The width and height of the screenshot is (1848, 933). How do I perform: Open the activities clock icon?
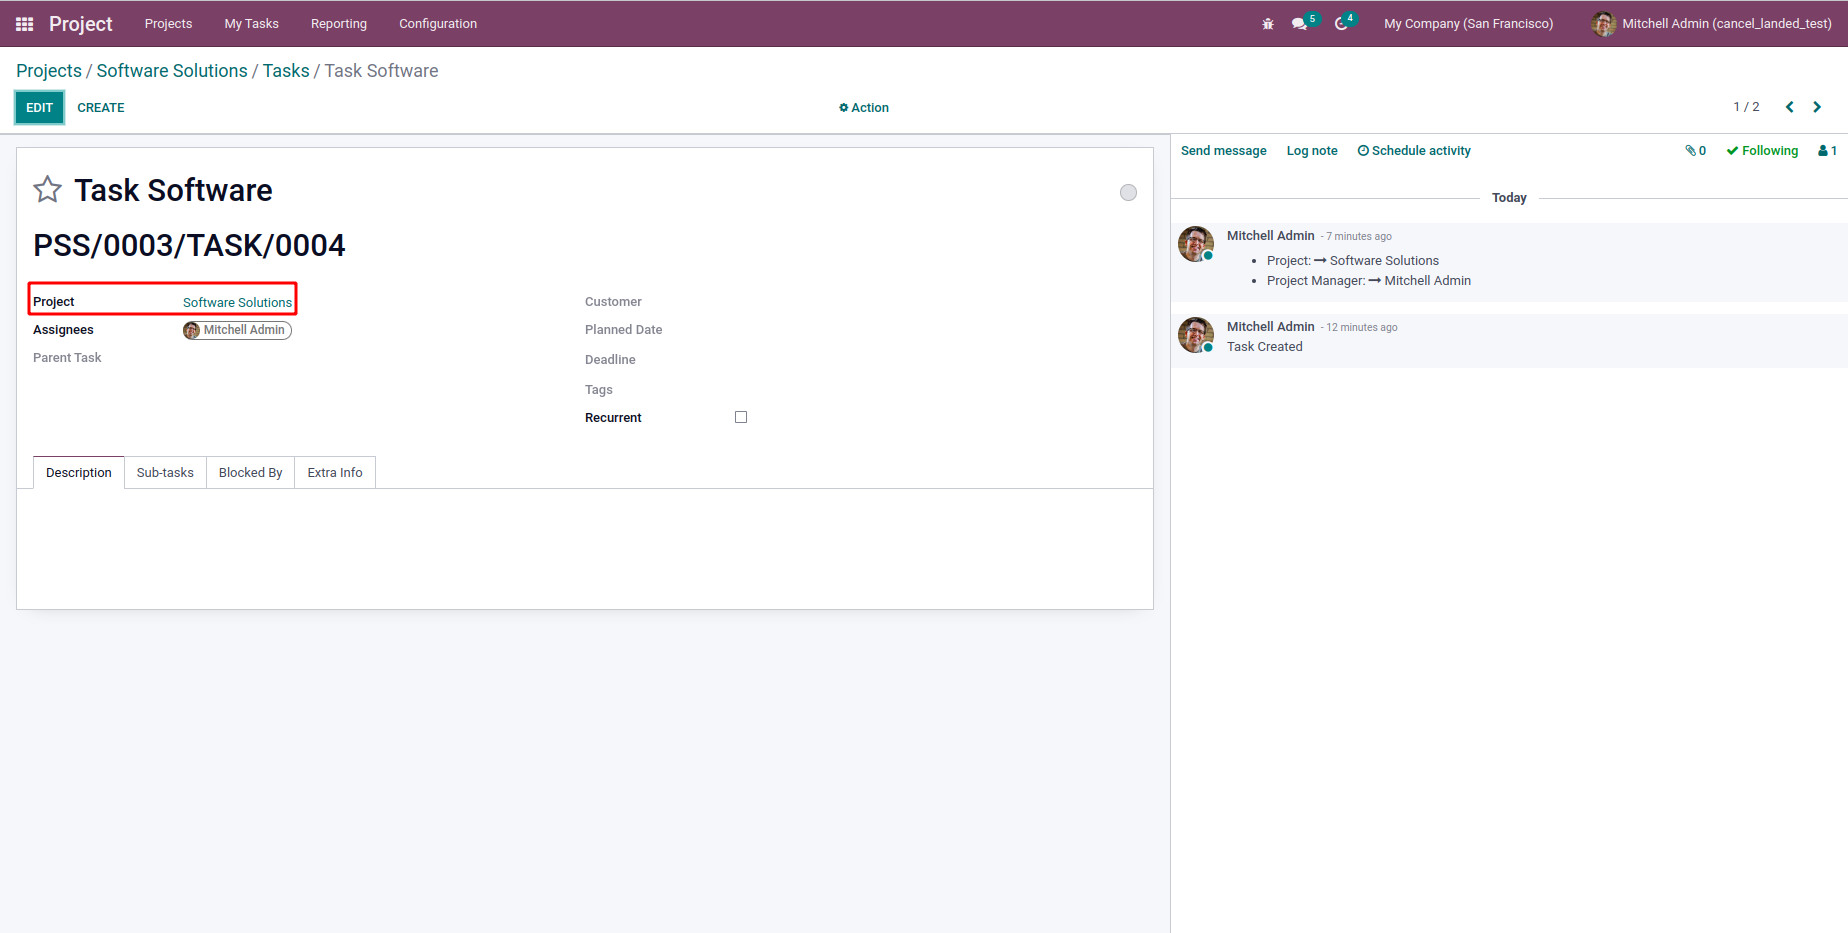pos(1342,24)
